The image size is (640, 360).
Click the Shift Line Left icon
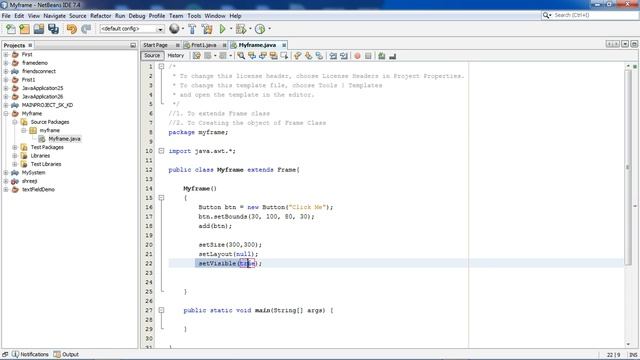pyautogui.click(x=333, y=56)
